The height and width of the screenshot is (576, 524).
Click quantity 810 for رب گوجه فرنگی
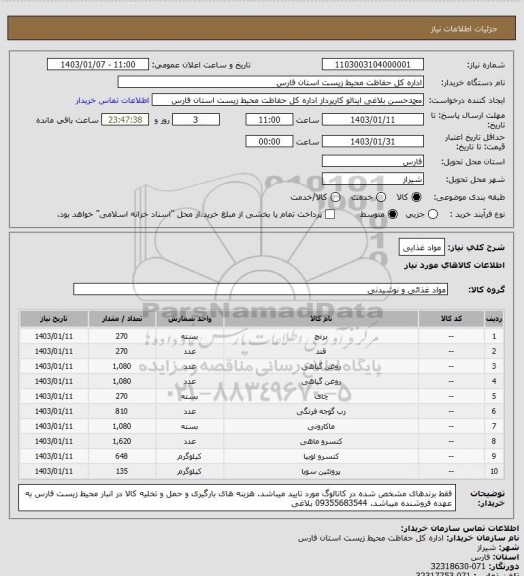click(x=122, y=412)
